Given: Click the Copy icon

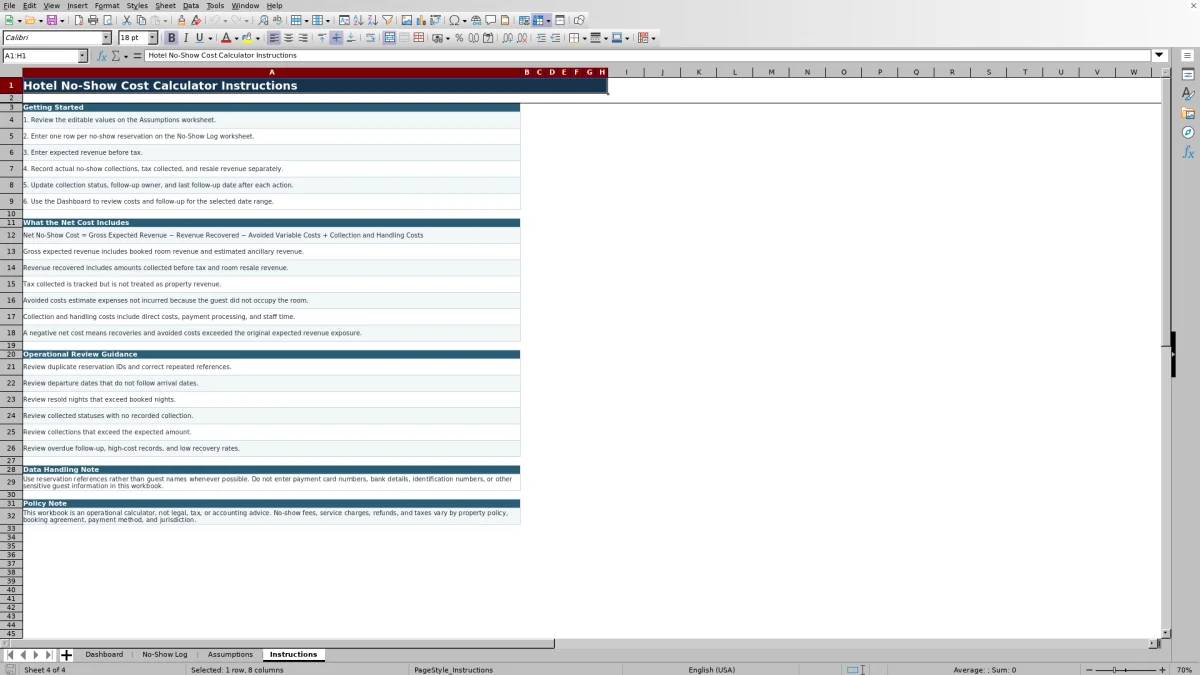Looking at the screenshot, I should (141, 20).
